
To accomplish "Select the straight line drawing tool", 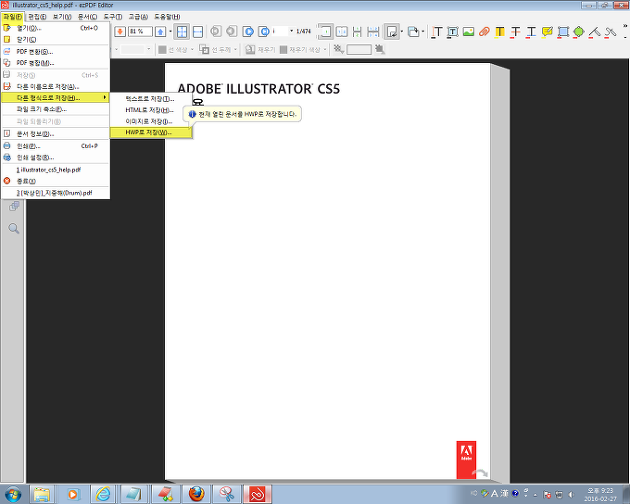I will click(595, 32).
